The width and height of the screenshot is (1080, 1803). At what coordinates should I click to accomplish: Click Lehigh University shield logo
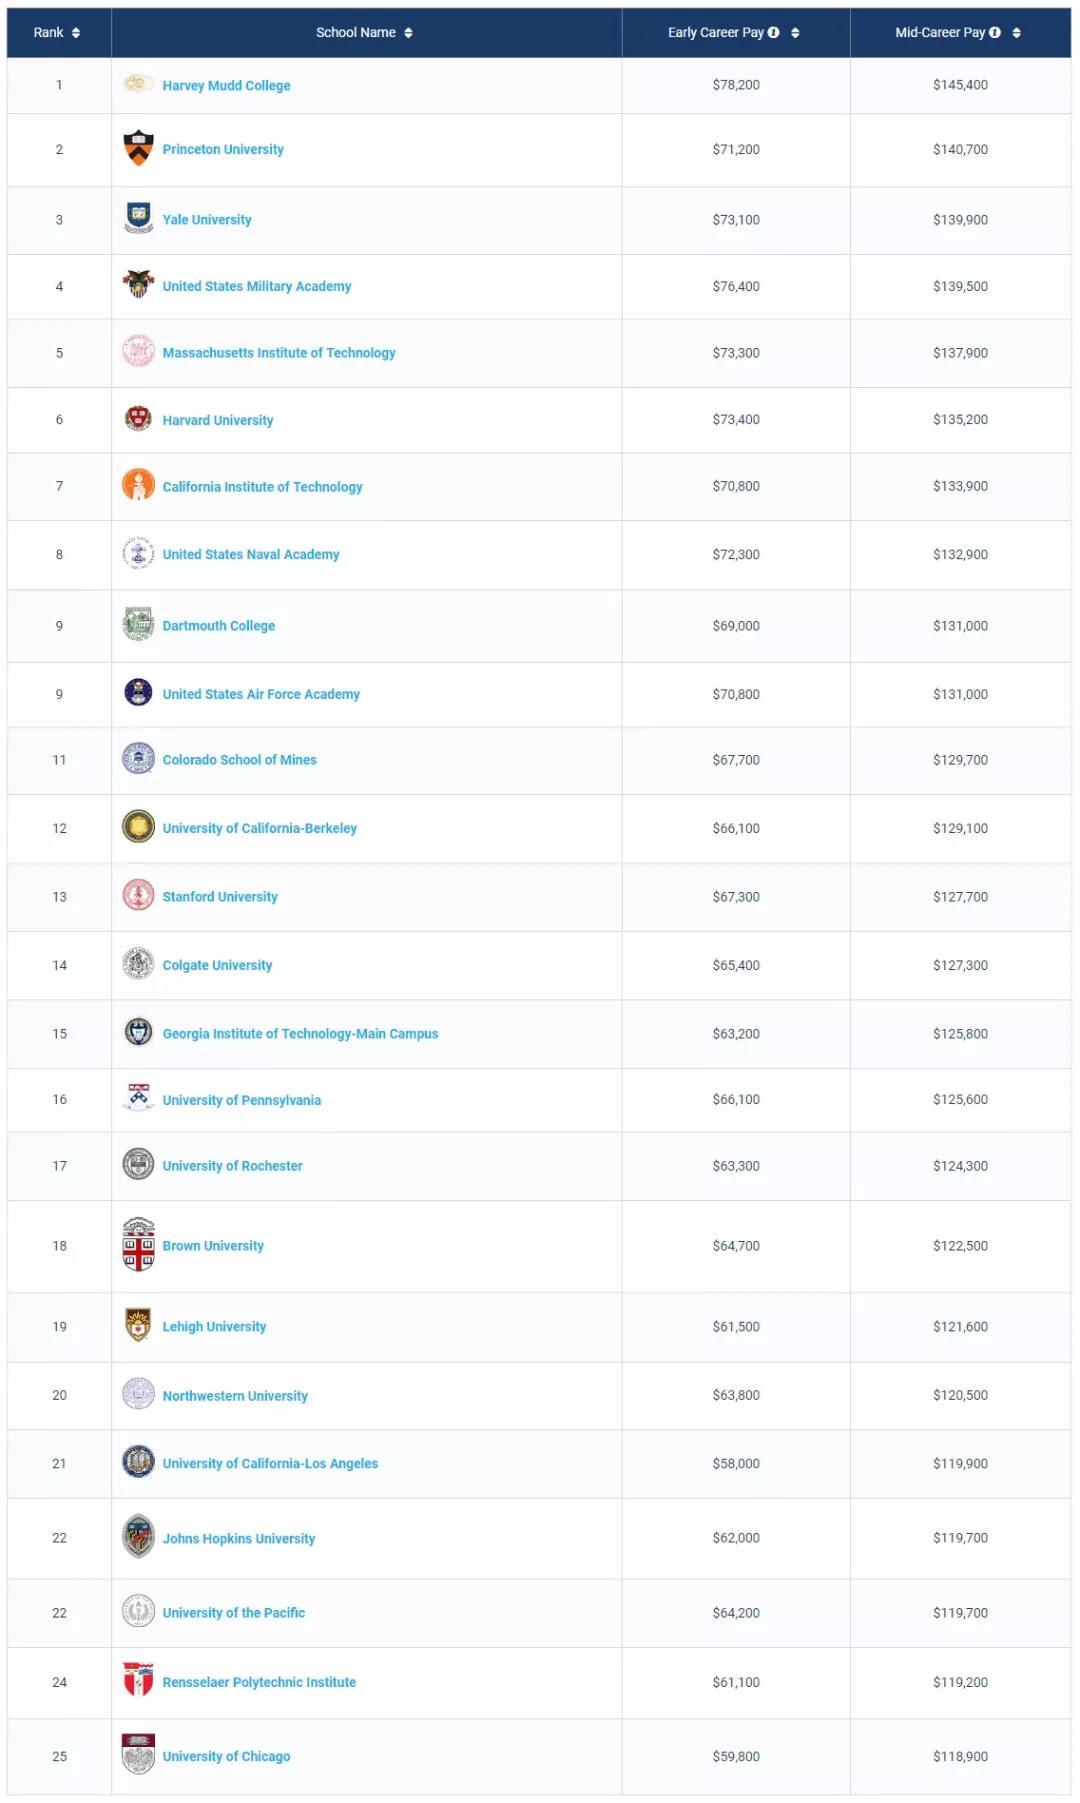click(x=138, y=1325)
